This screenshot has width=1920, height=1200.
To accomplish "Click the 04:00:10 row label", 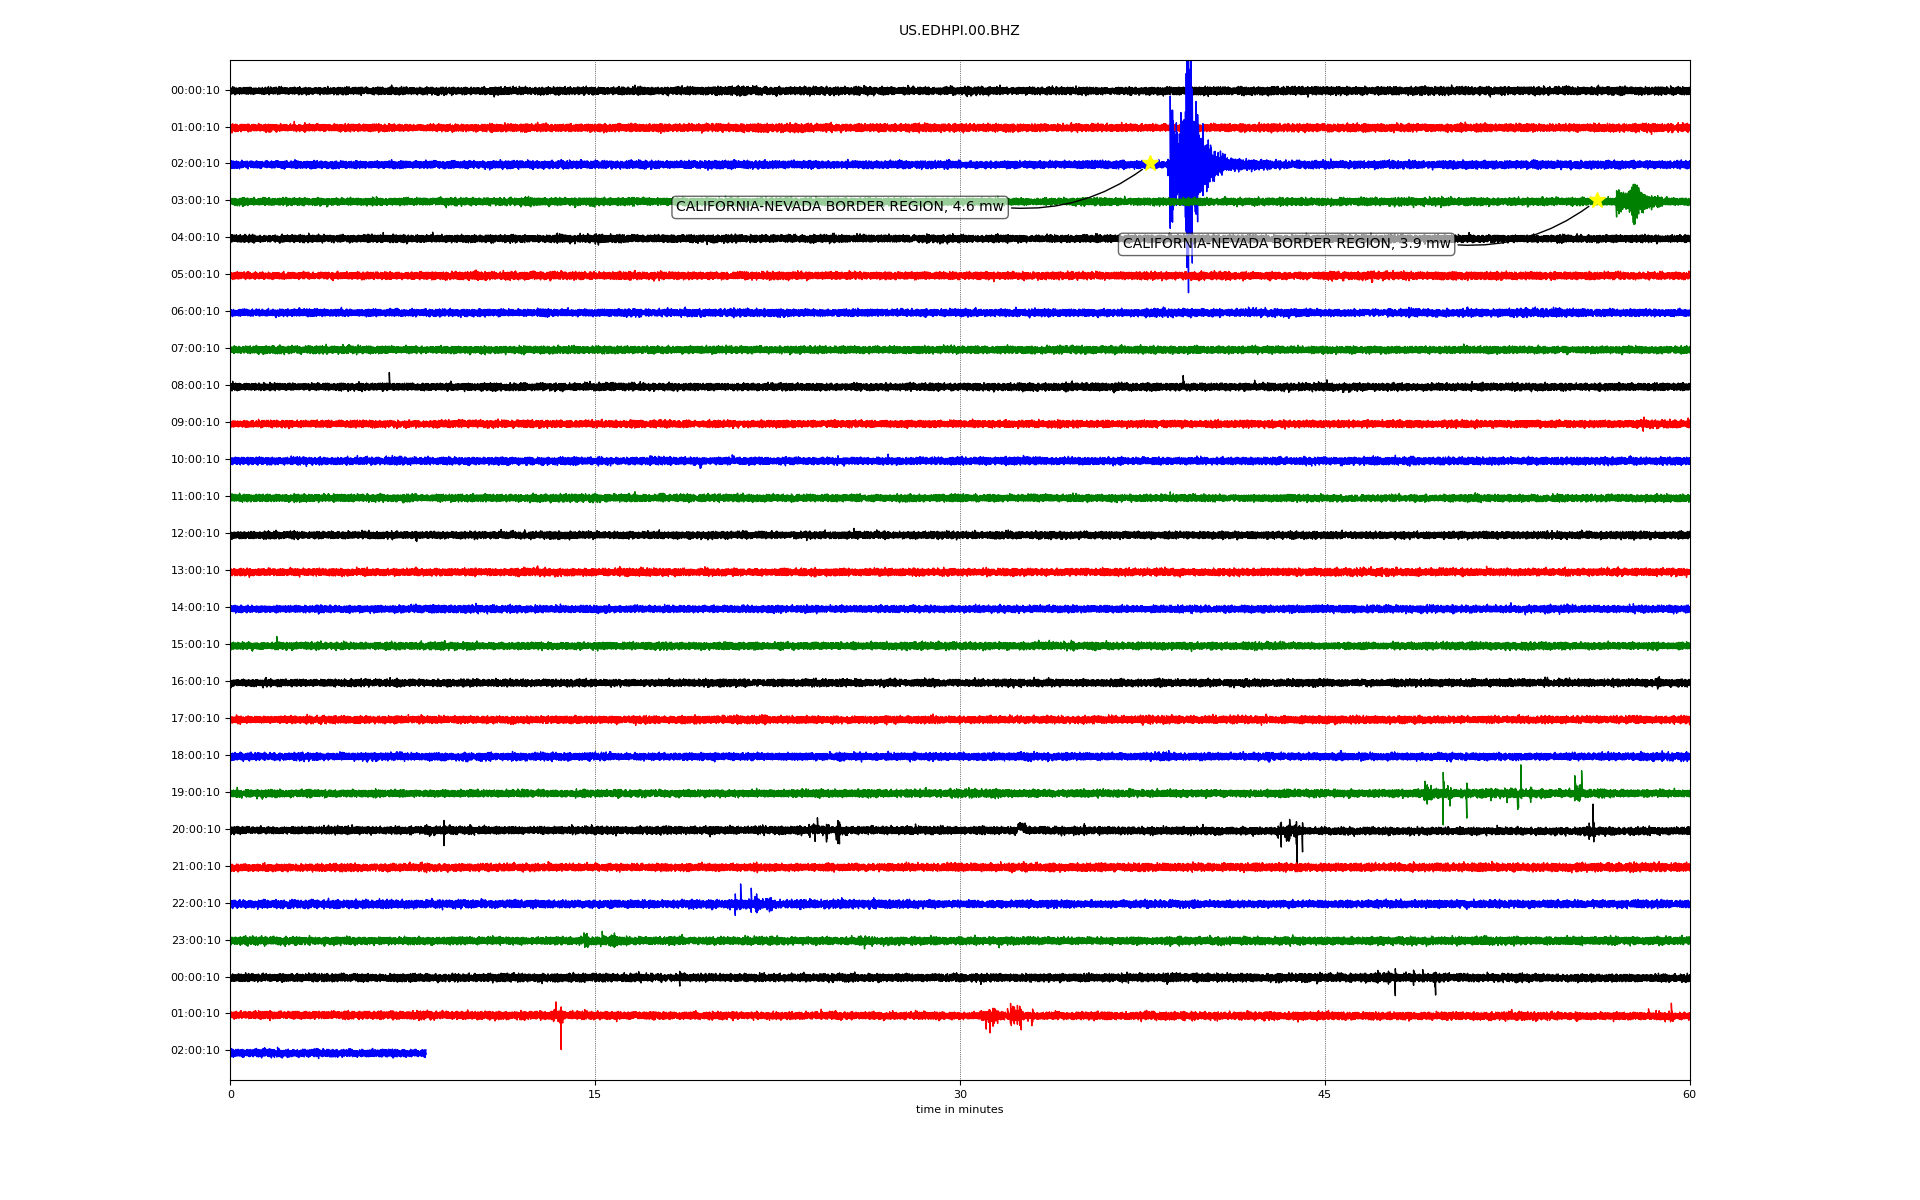I will pos(195,238).
